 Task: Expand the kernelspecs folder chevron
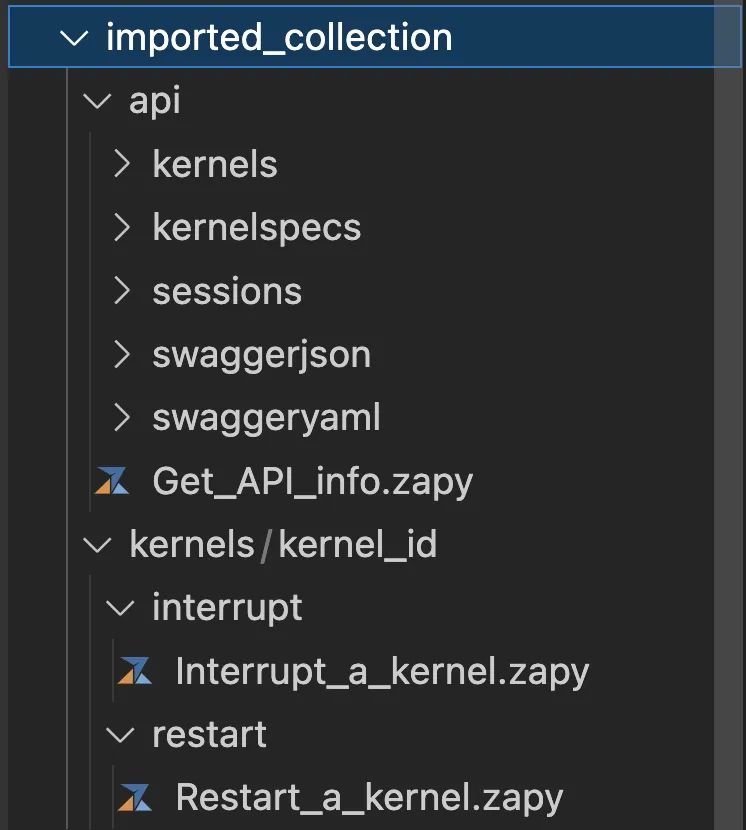pyautogui.click(x=122, y=228)
